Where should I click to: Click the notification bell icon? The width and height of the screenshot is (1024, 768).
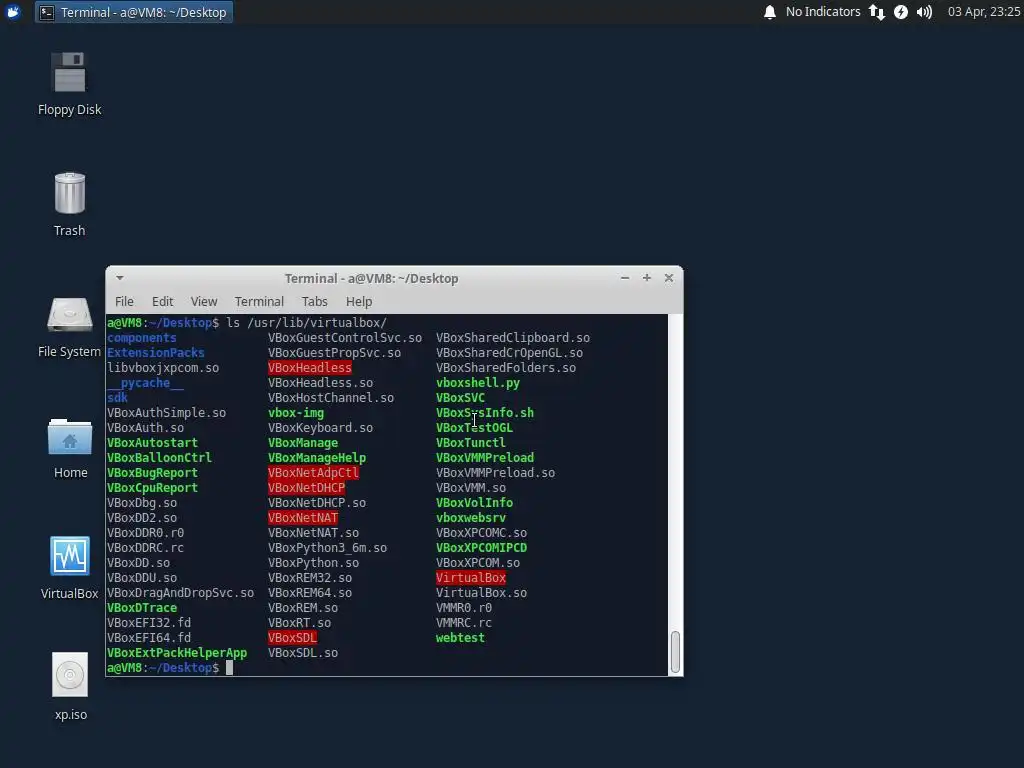coord(770,12)
